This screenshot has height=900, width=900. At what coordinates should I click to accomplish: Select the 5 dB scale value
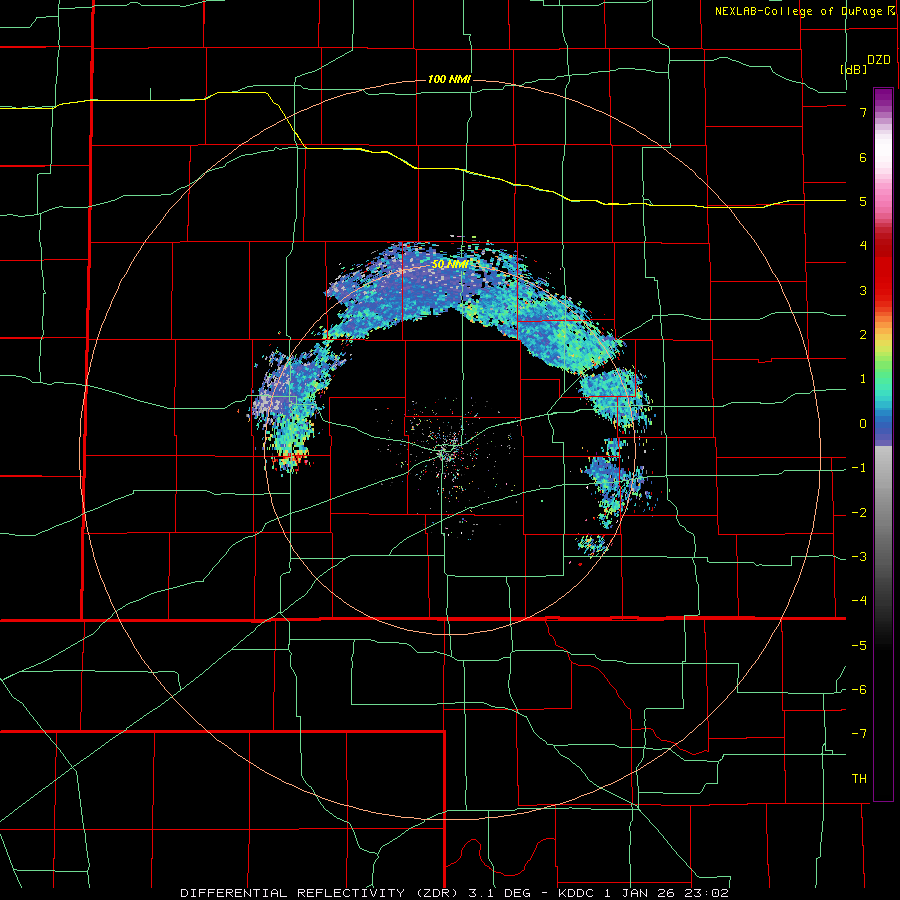(863, 201)
